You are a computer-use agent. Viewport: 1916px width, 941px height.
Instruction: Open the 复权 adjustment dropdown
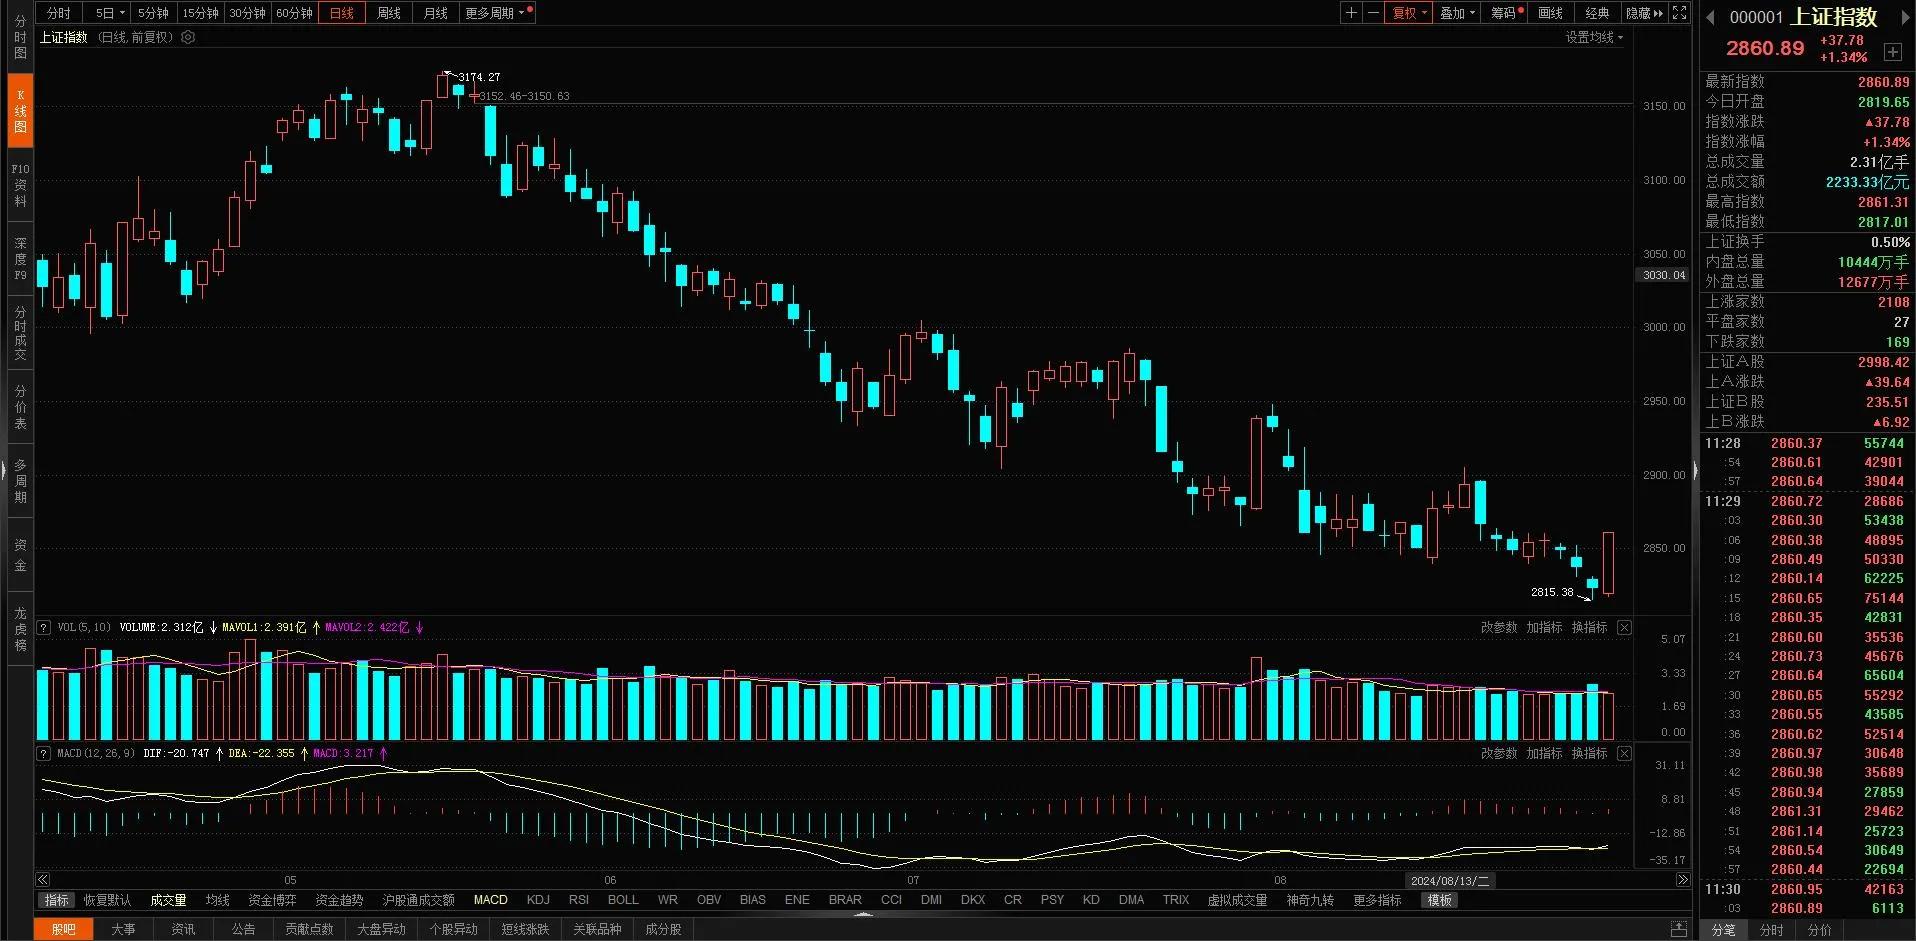[x=1408, y=13]
